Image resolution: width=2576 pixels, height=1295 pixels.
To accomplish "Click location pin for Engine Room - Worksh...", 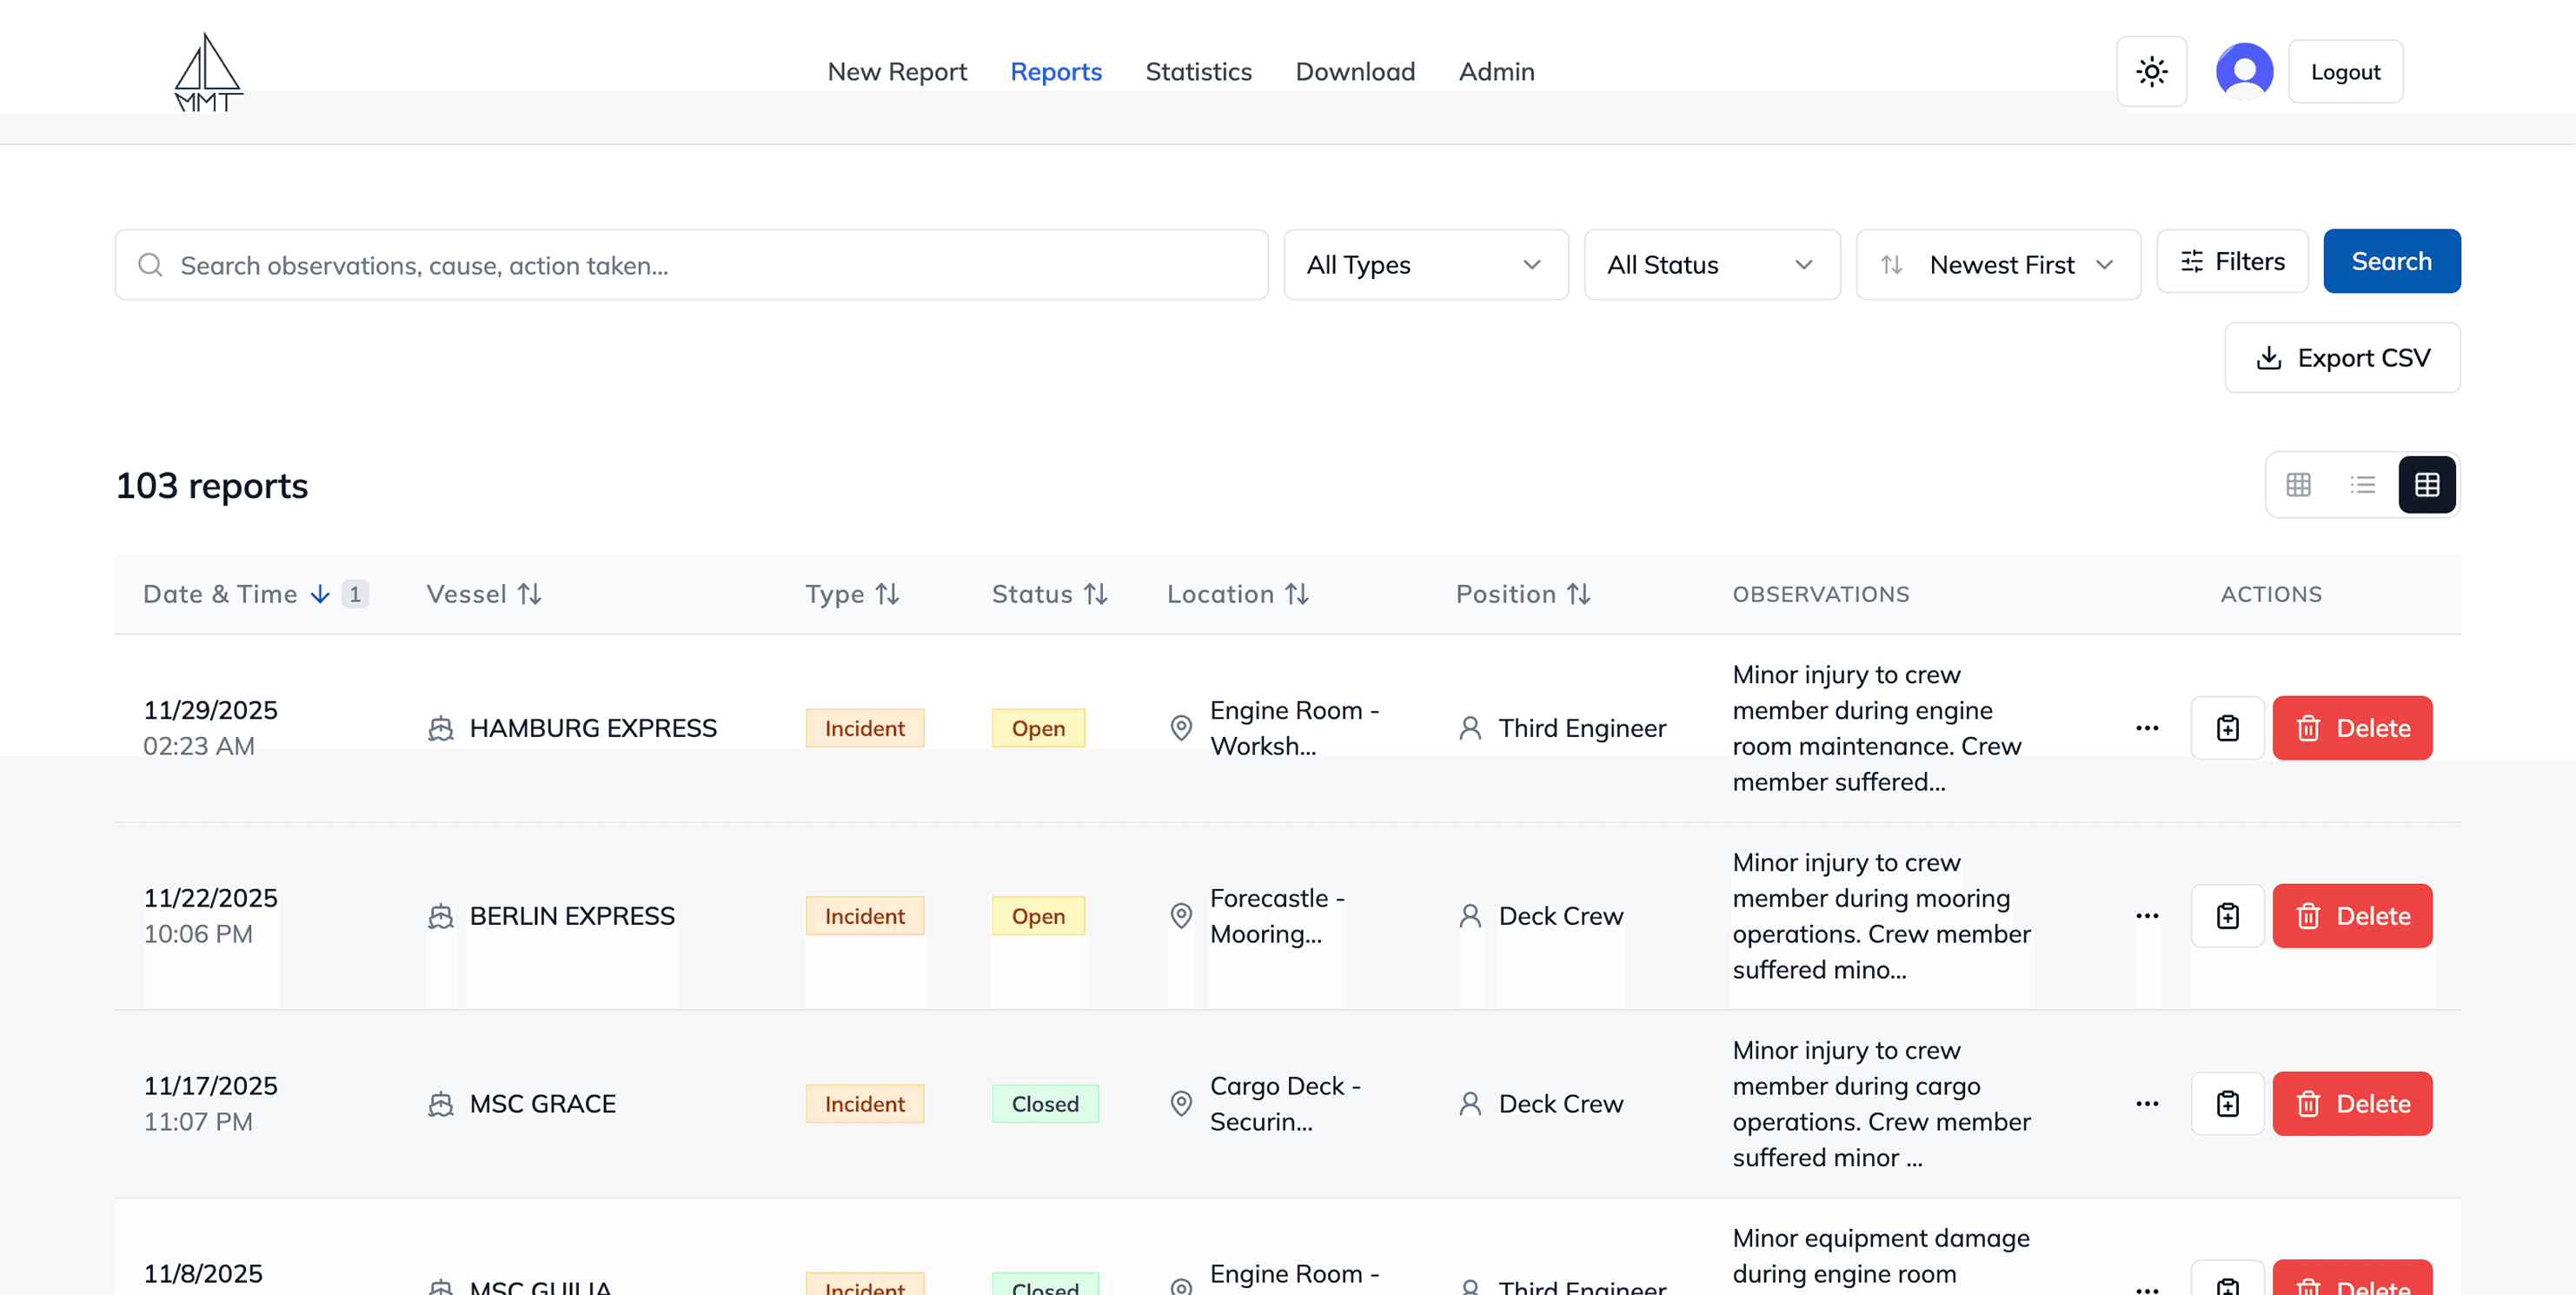I will click(x=1181, y=728).
